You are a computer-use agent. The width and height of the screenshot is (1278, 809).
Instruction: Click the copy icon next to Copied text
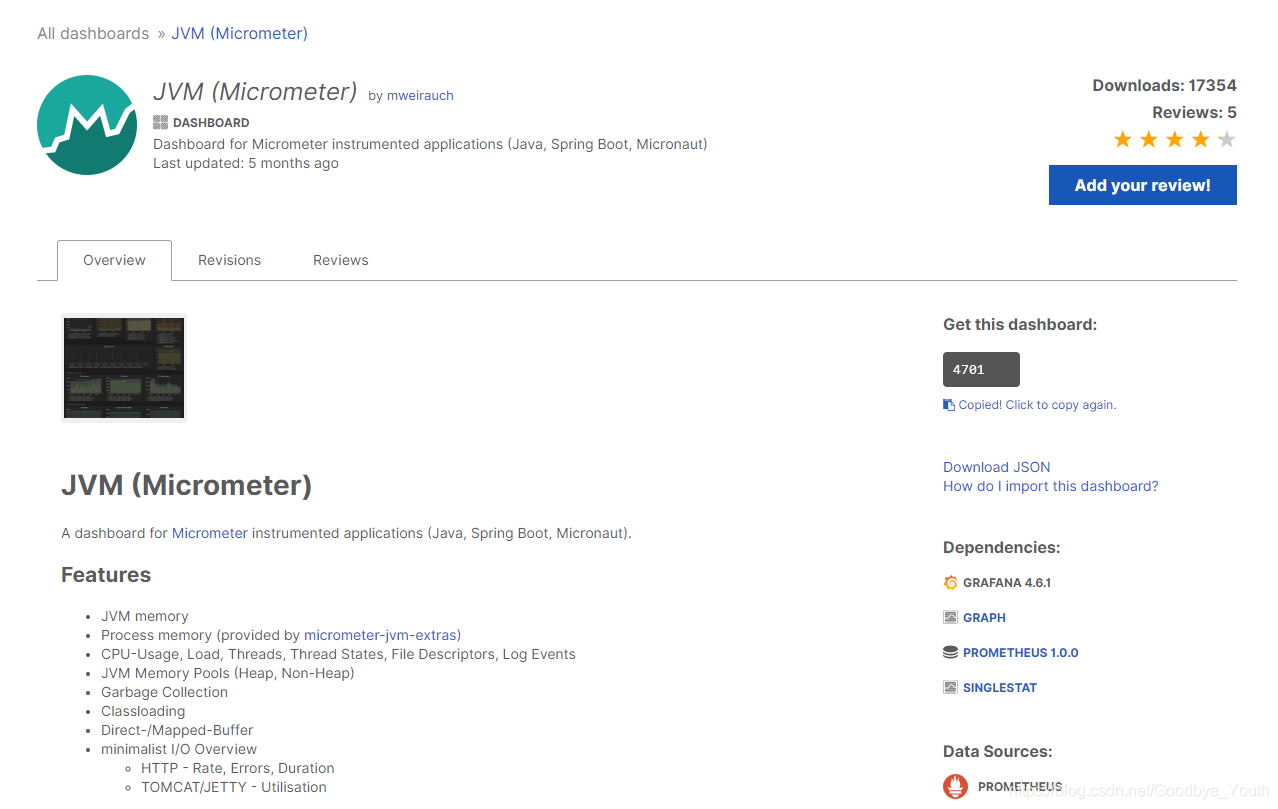click(x=949, y=405)
